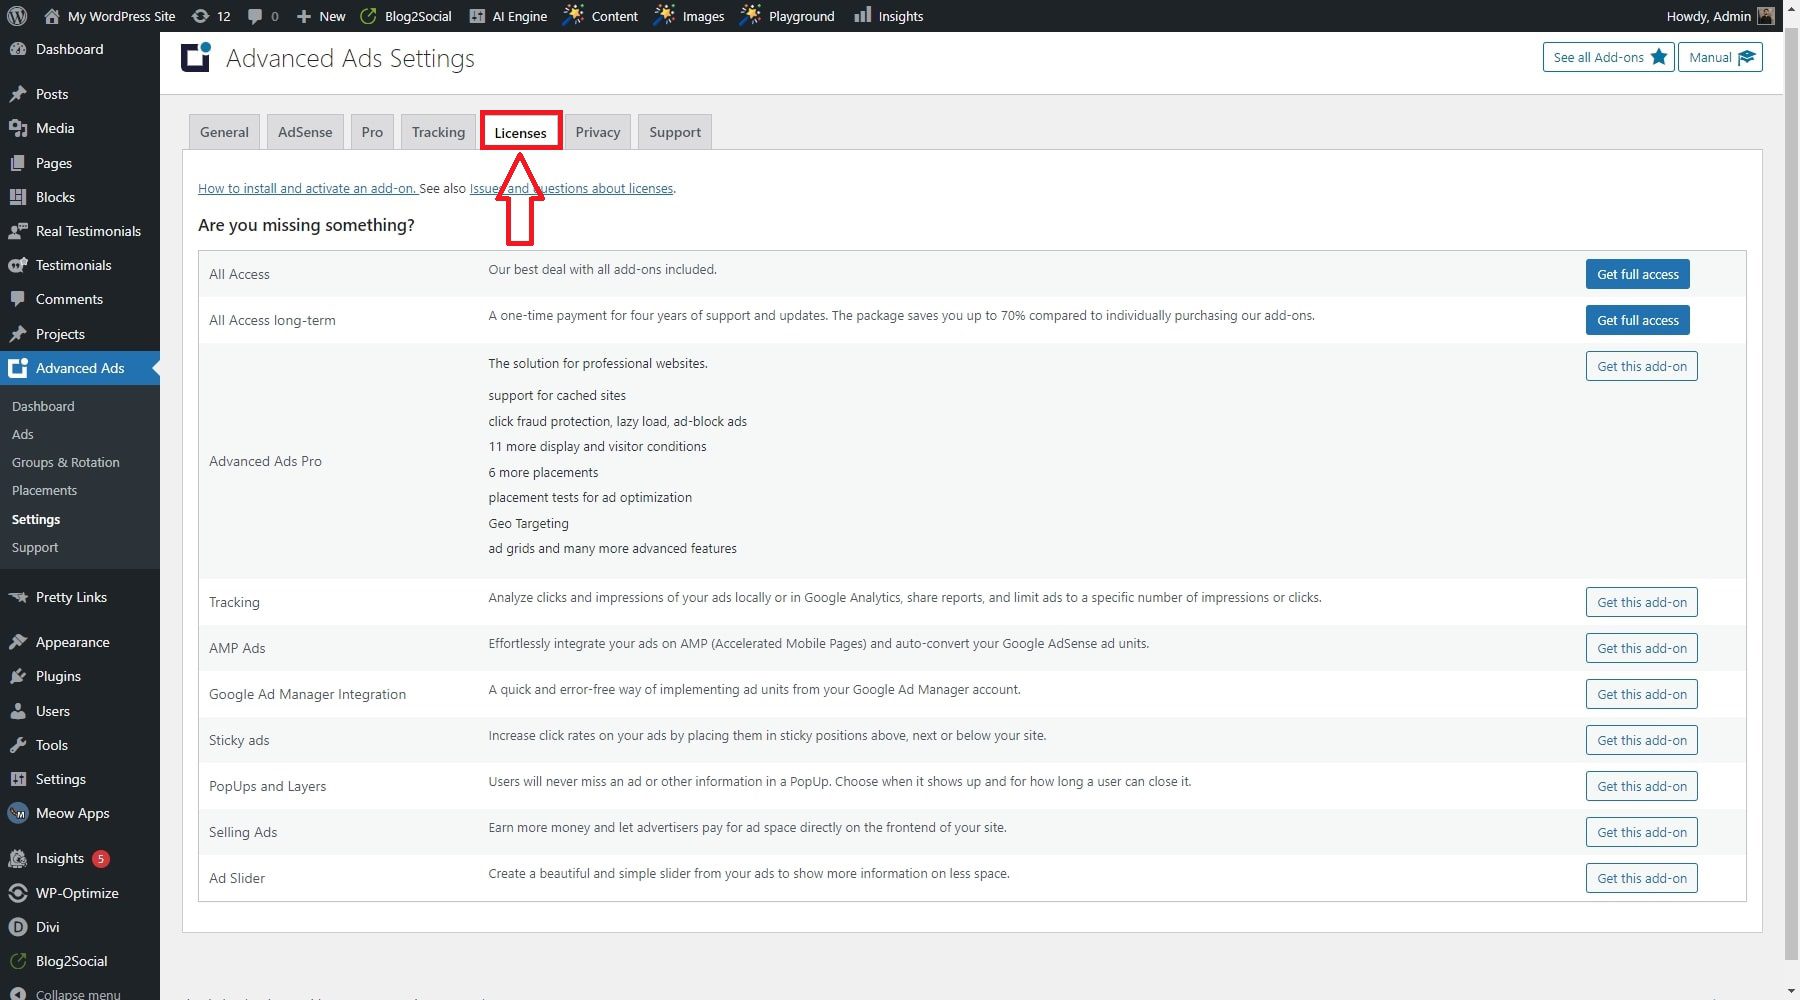Screen dimensions: 1800x1000
Task: Select Placements under Advanced Ads menu
Action: [44, 490]
